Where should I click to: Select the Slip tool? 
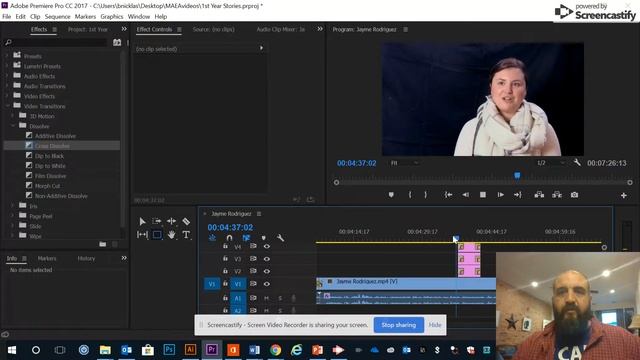(142, 235)
